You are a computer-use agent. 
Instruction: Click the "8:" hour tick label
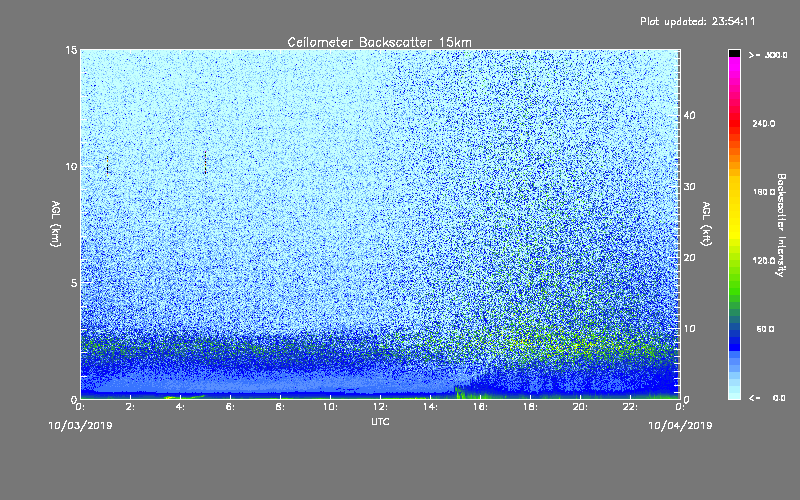click(280, 407)
